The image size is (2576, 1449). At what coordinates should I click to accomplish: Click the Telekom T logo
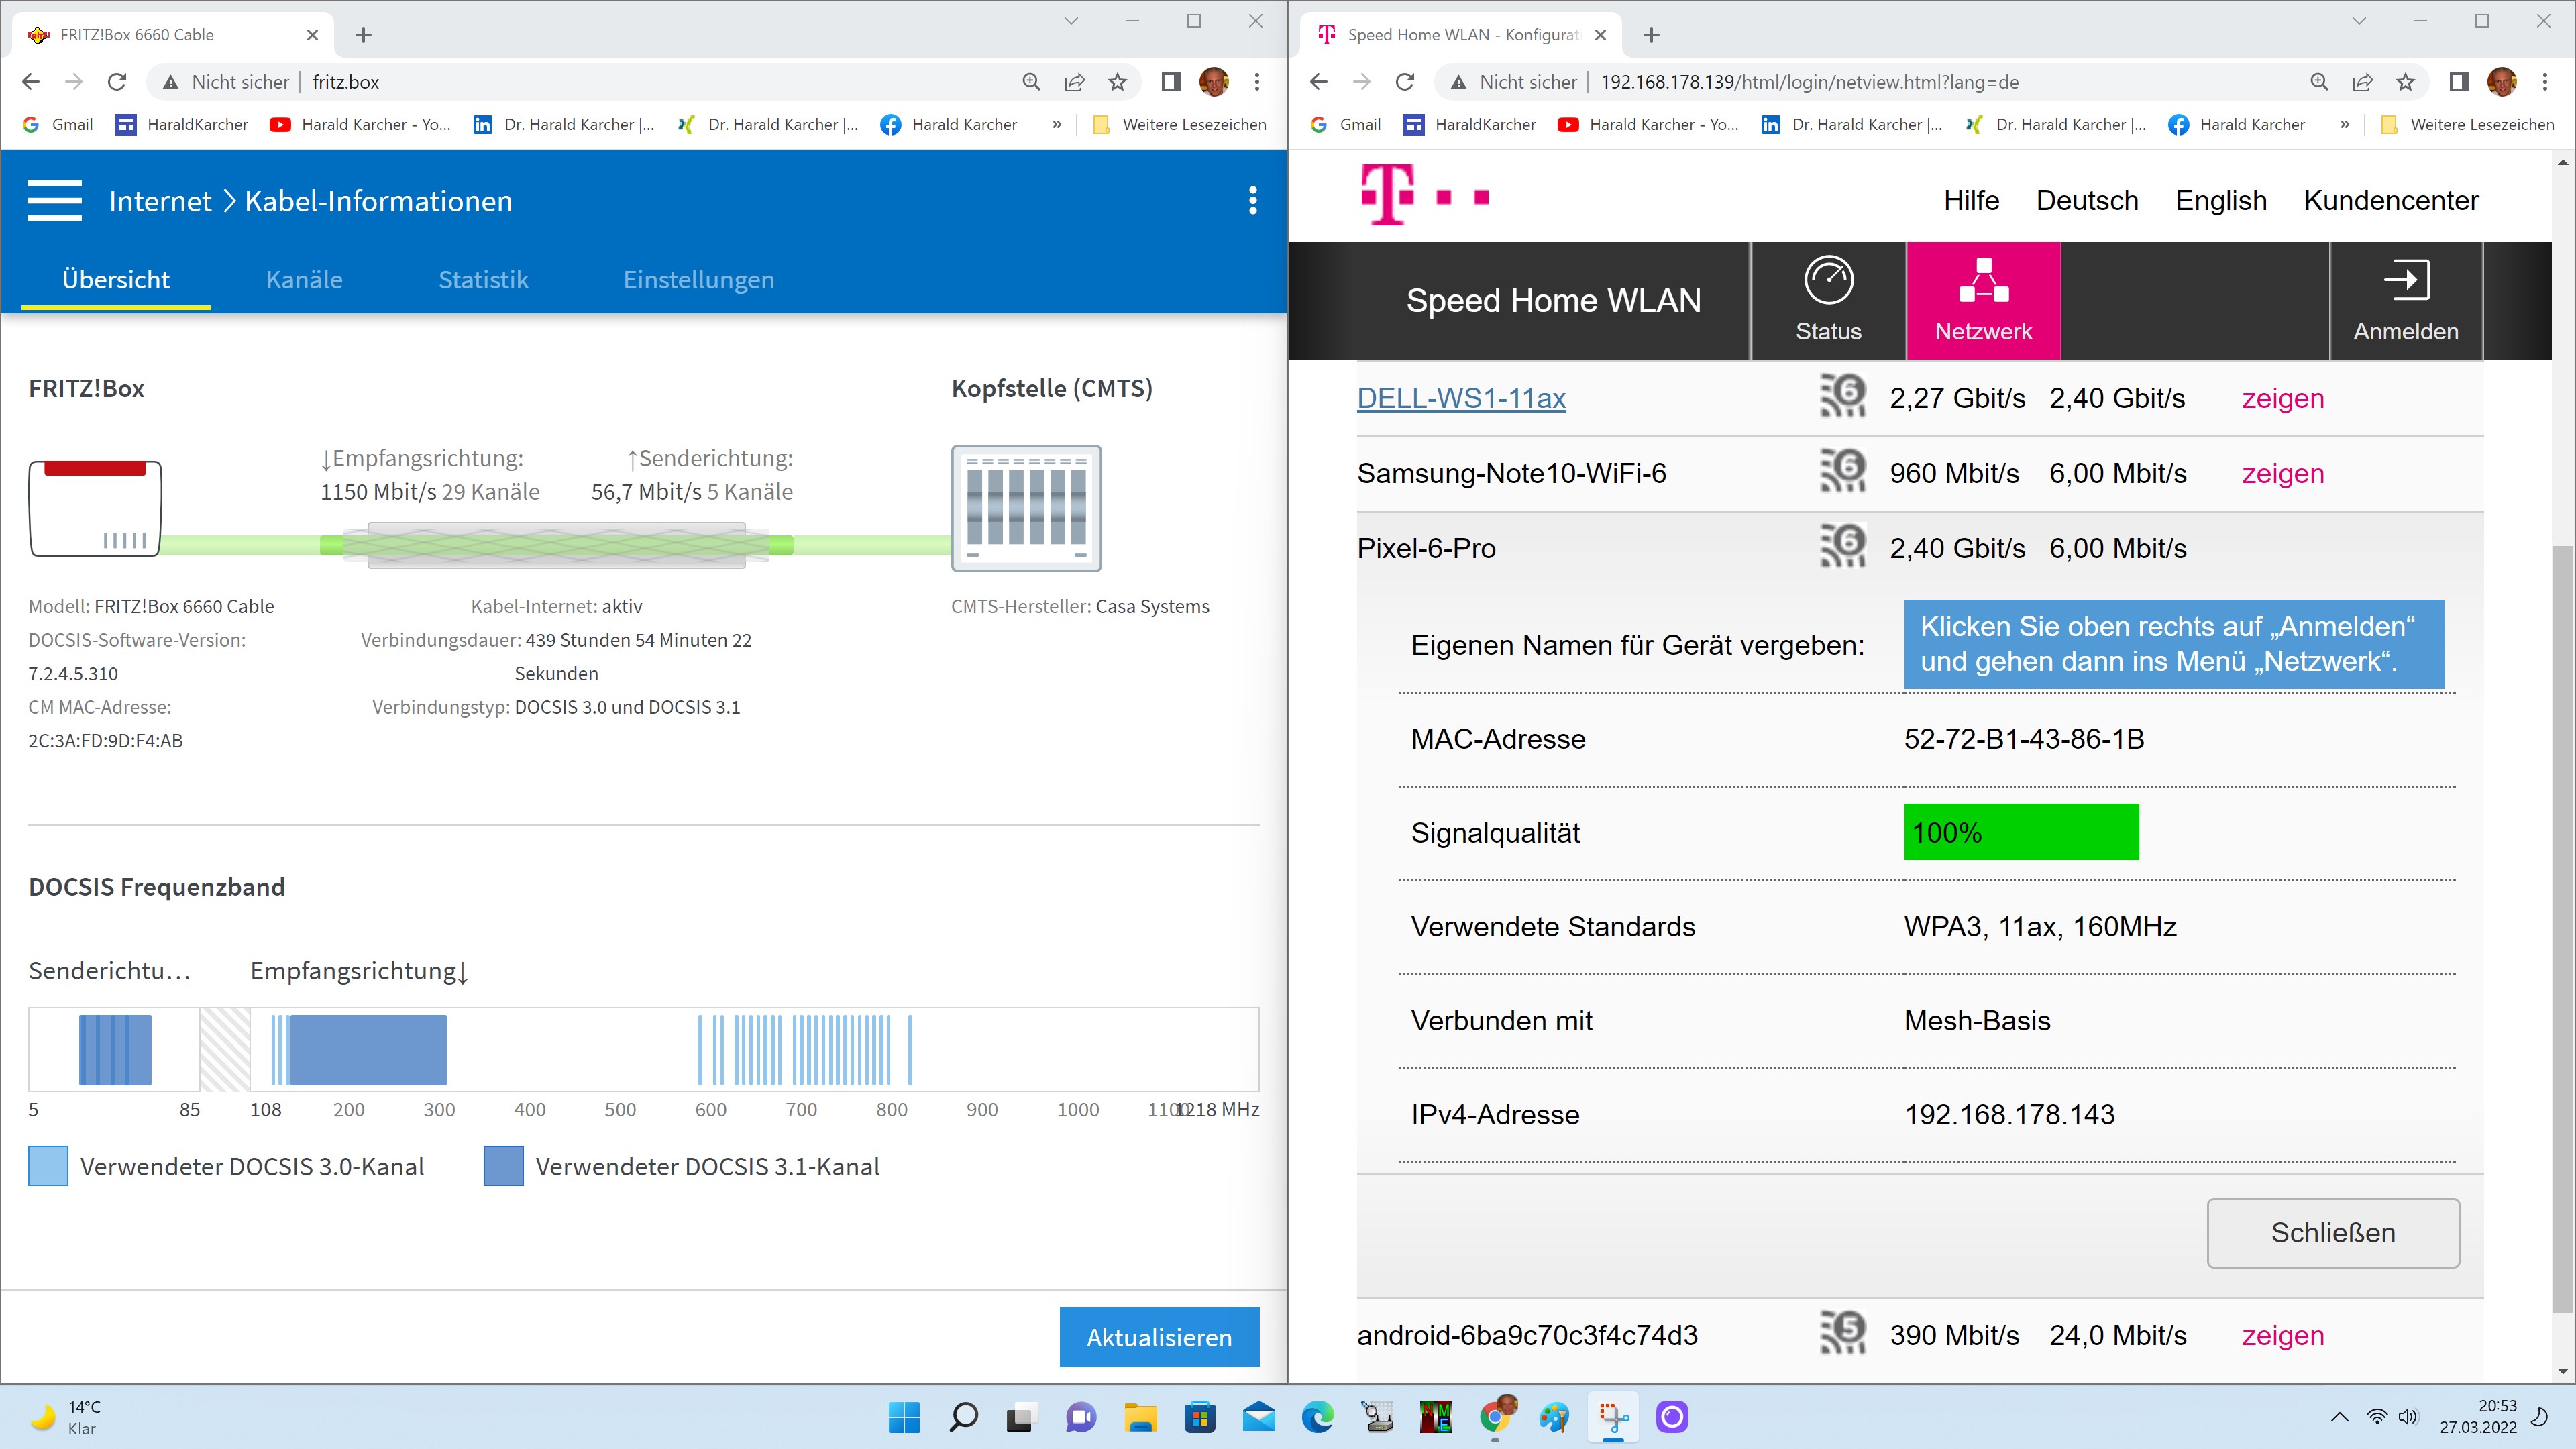click(x=1388, y=196)
